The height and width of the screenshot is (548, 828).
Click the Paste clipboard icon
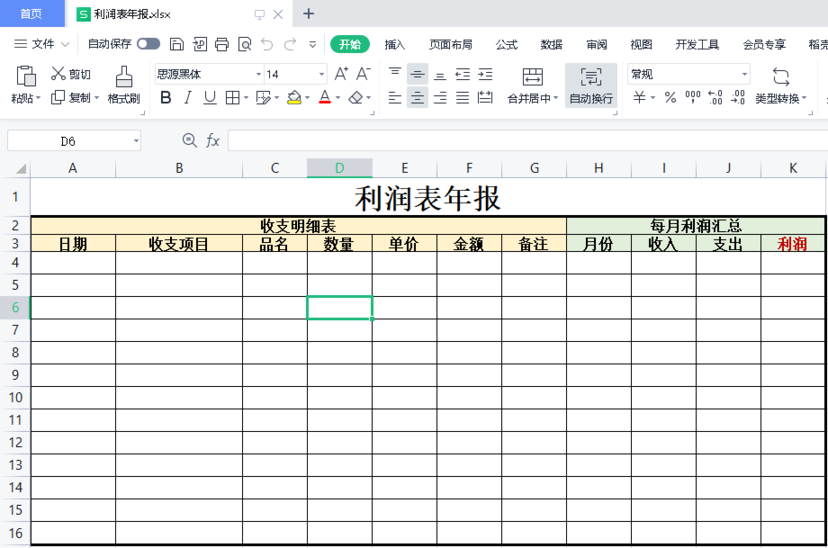pyautogui.click(x=26, y=76)
